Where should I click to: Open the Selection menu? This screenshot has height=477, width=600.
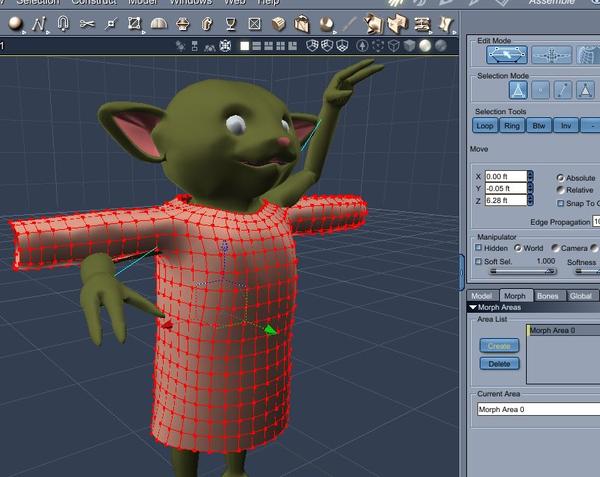tap(38, 2)
